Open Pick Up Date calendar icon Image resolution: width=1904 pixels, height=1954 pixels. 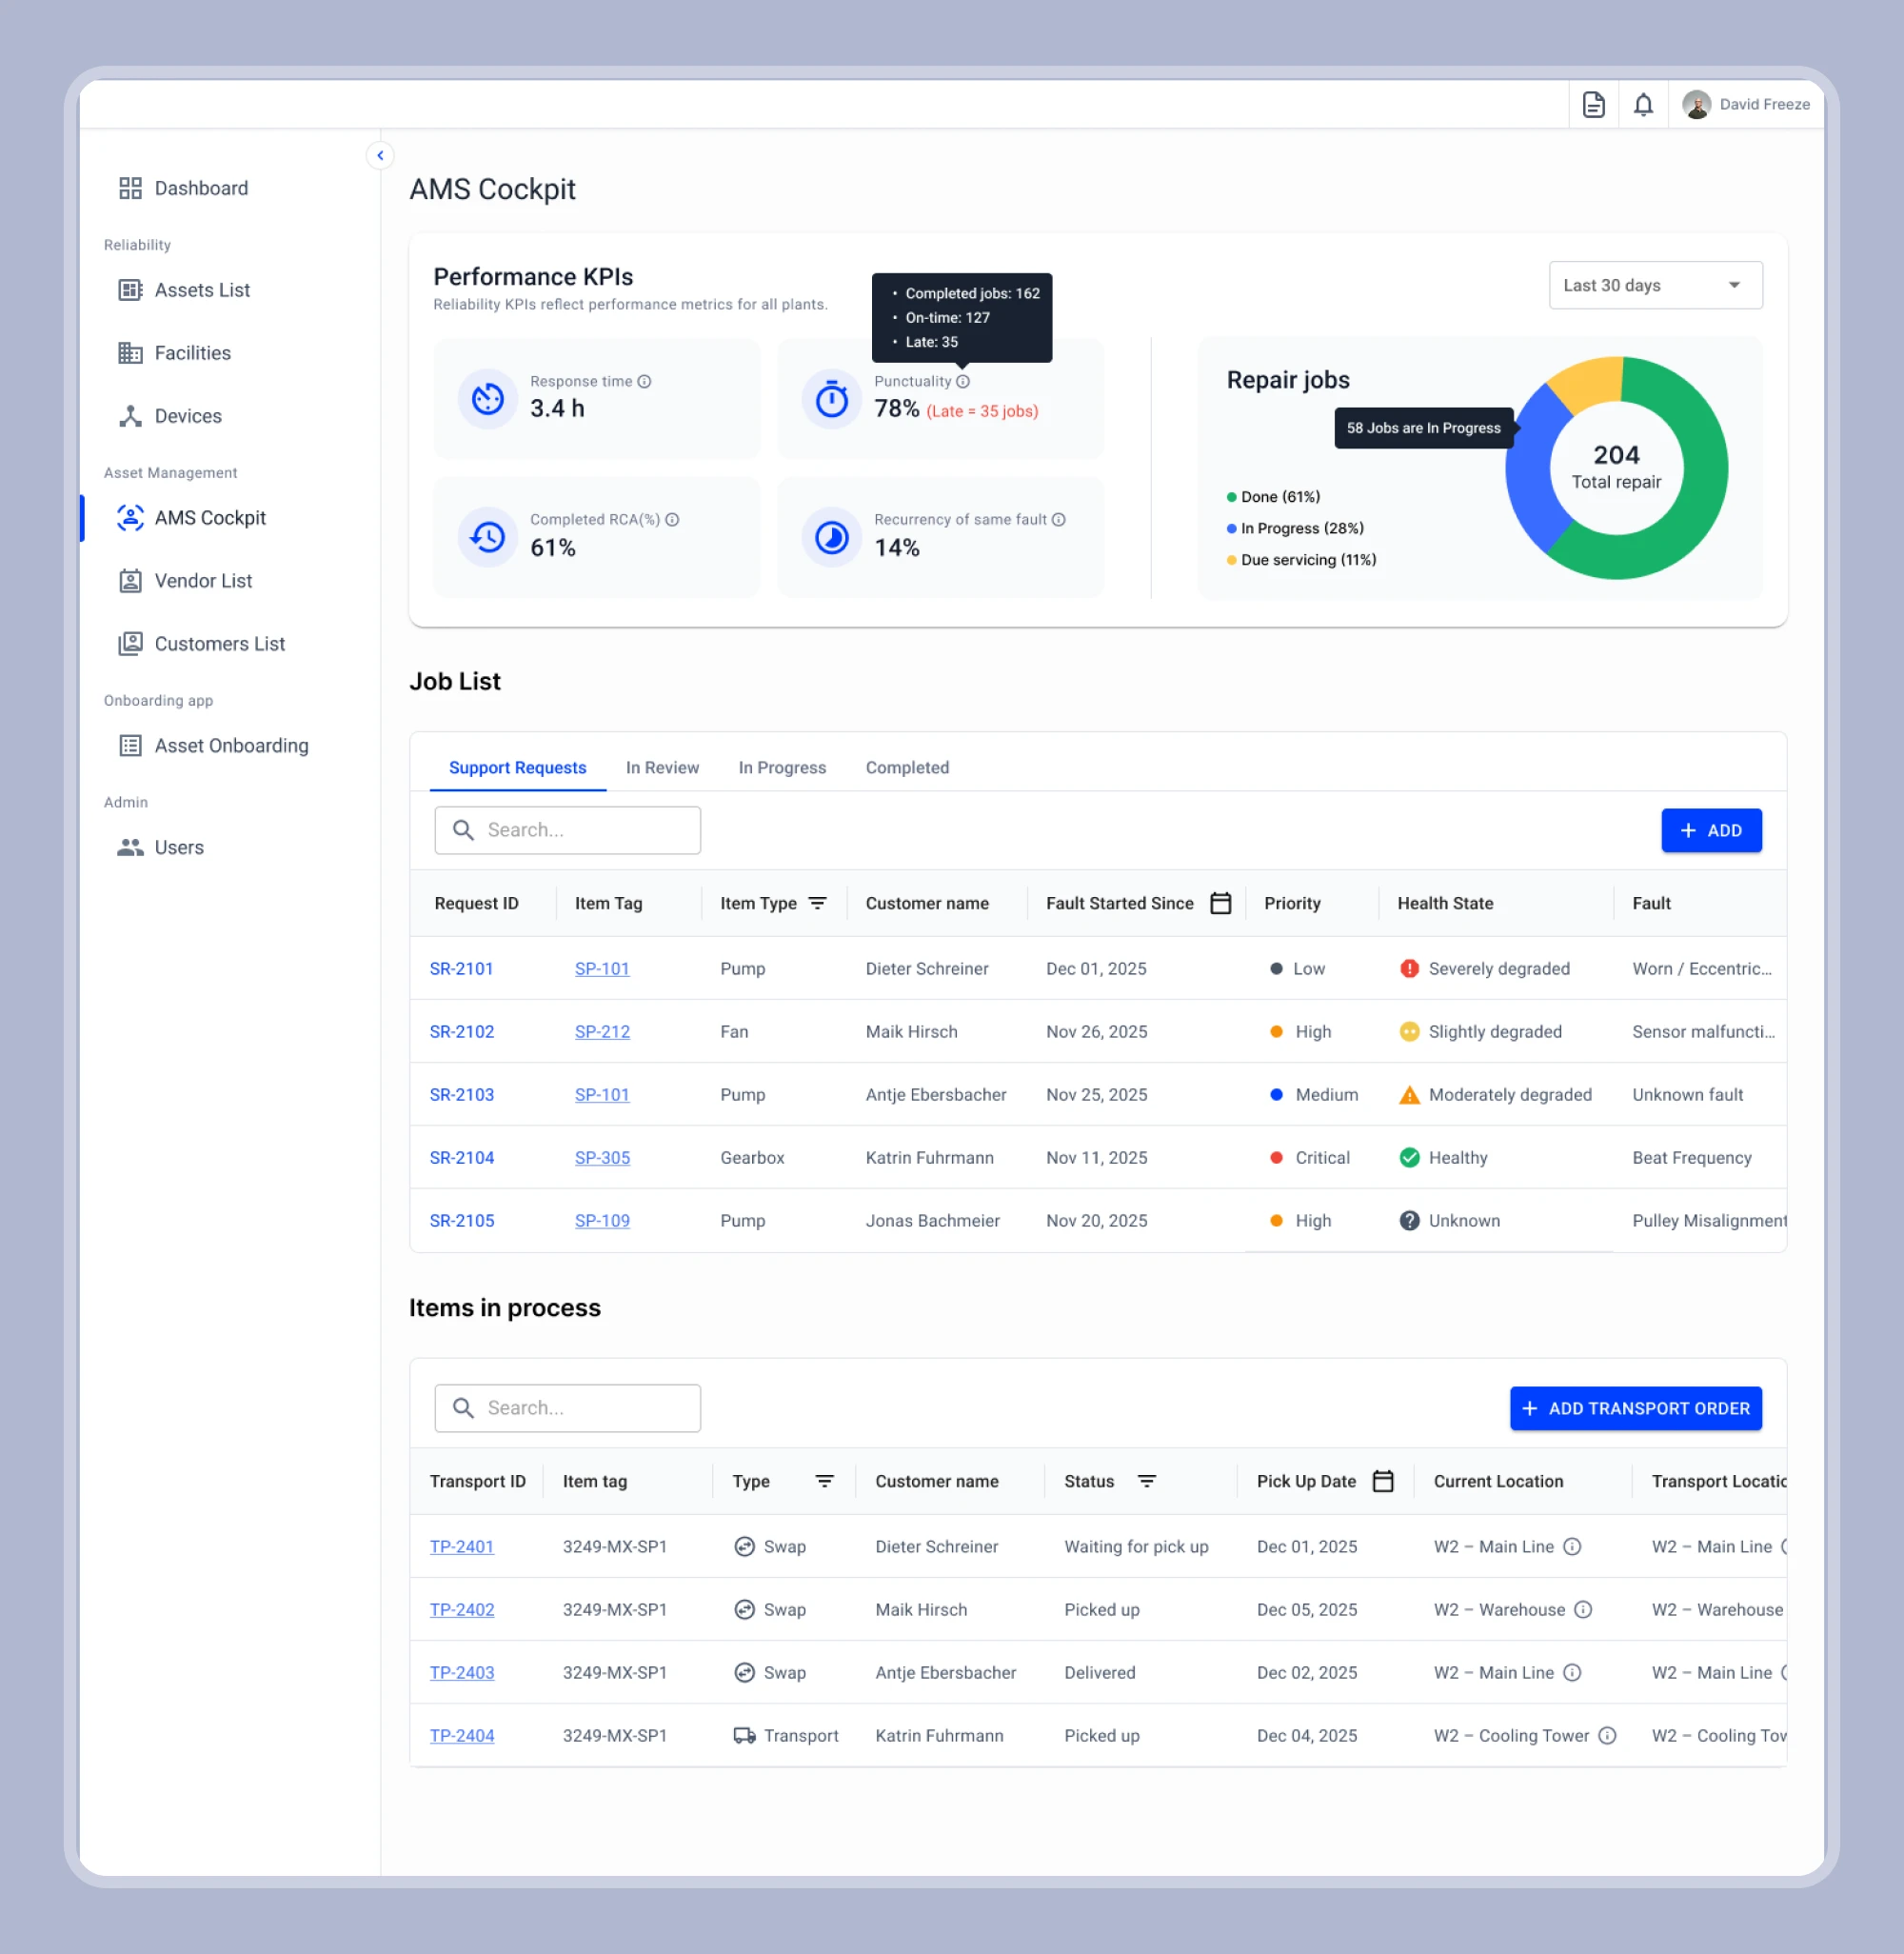tap(1383, 1481)
